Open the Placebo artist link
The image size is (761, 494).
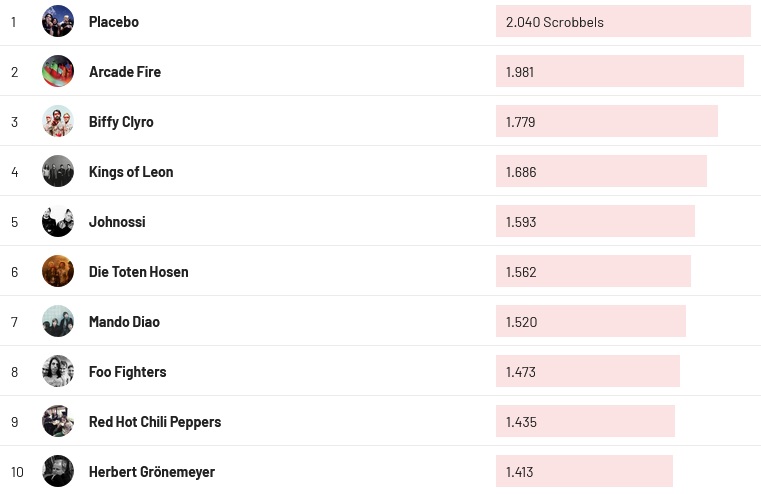click(x=113, y=22)
